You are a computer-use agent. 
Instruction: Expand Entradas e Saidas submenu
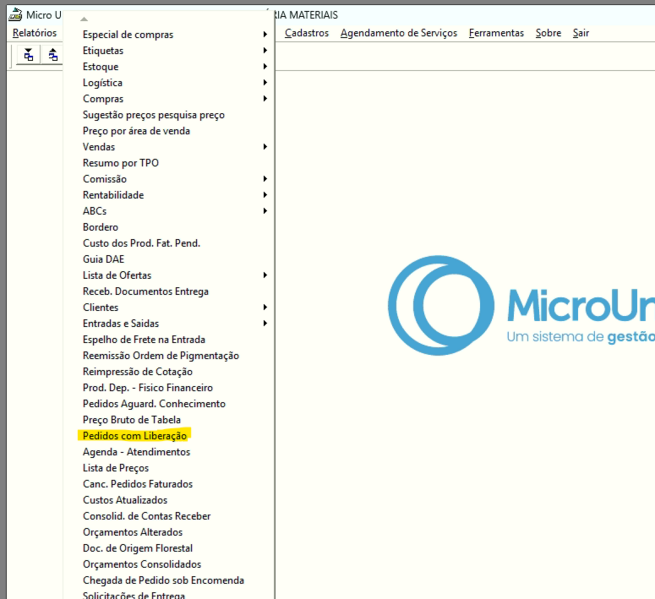tap(169, 323)
